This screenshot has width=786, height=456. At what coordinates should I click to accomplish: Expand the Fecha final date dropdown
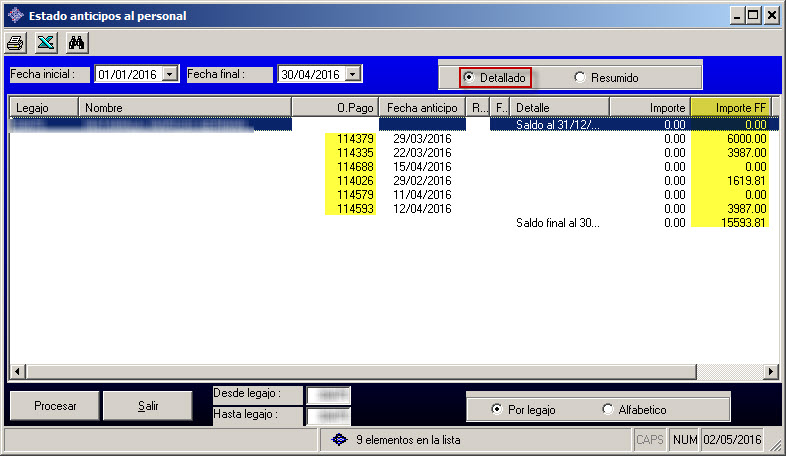(x=353, y=74)
